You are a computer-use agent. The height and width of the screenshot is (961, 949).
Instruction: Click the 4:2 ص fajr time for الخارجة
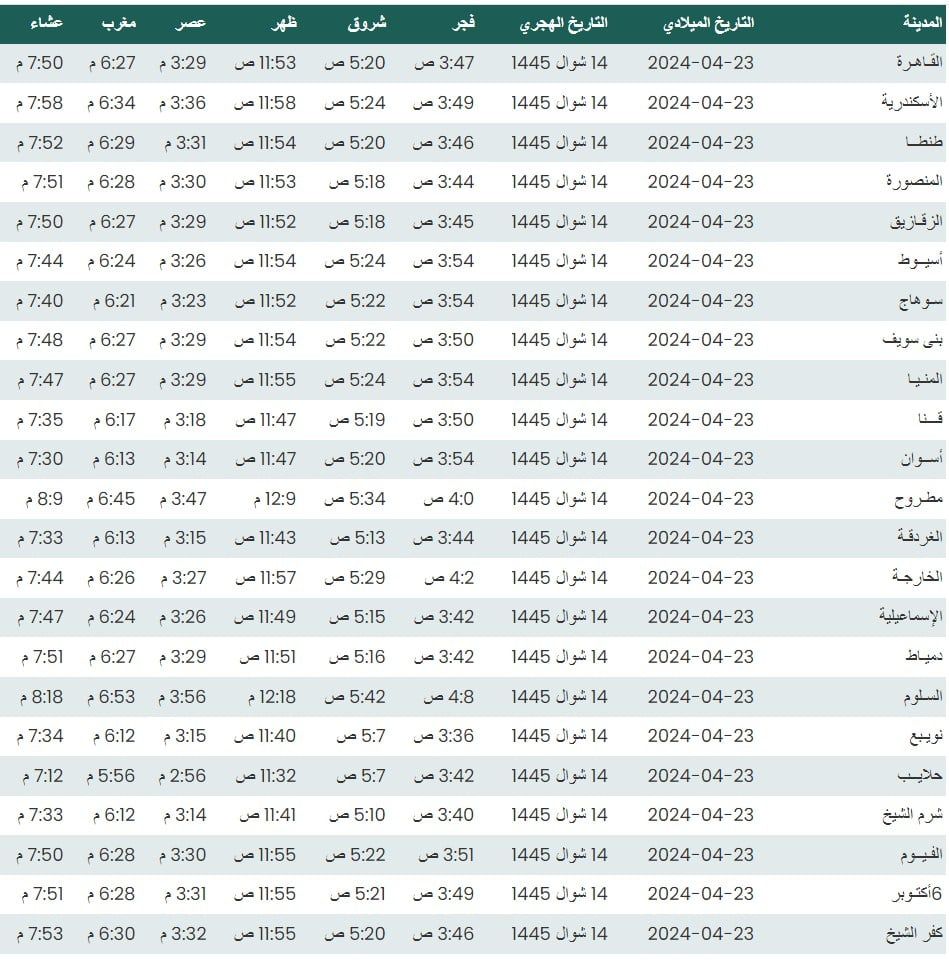449,578
